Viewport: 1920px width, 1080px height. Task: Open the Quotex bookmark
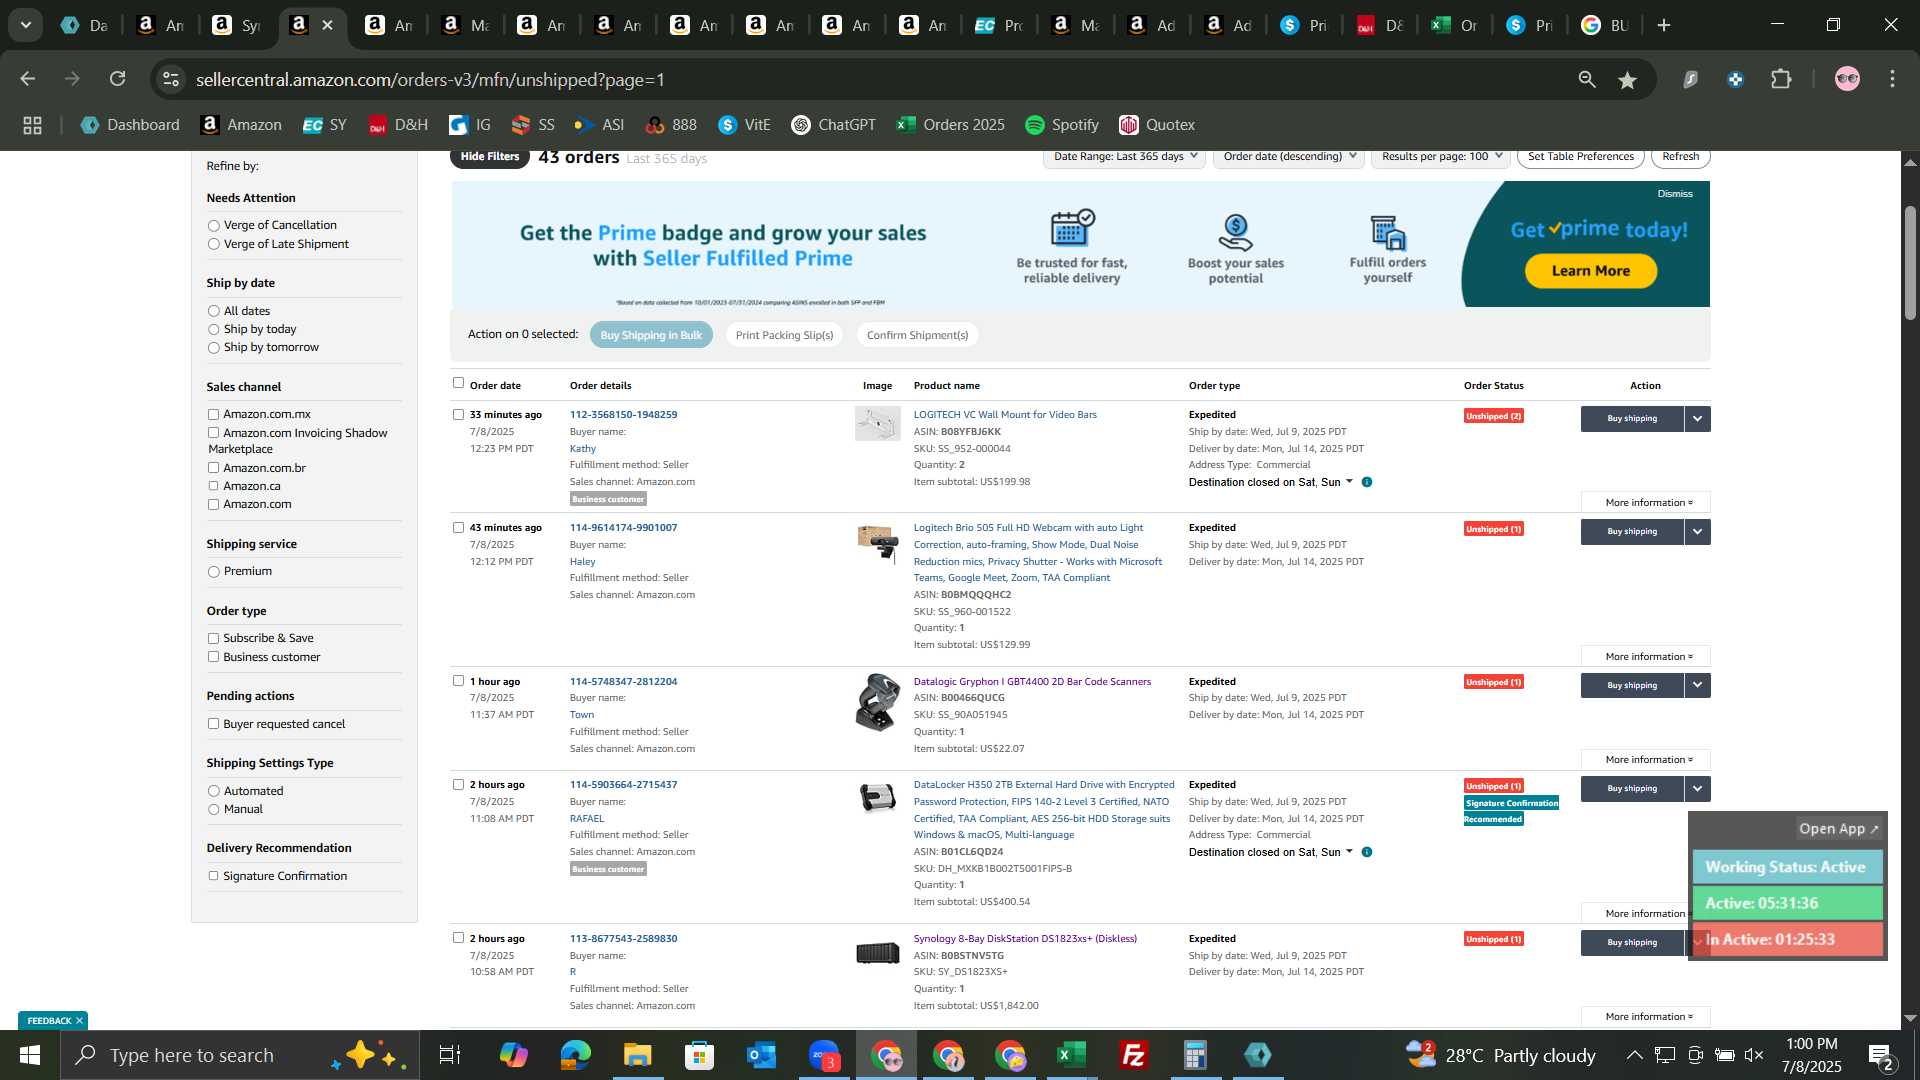tap(1157, 125)
